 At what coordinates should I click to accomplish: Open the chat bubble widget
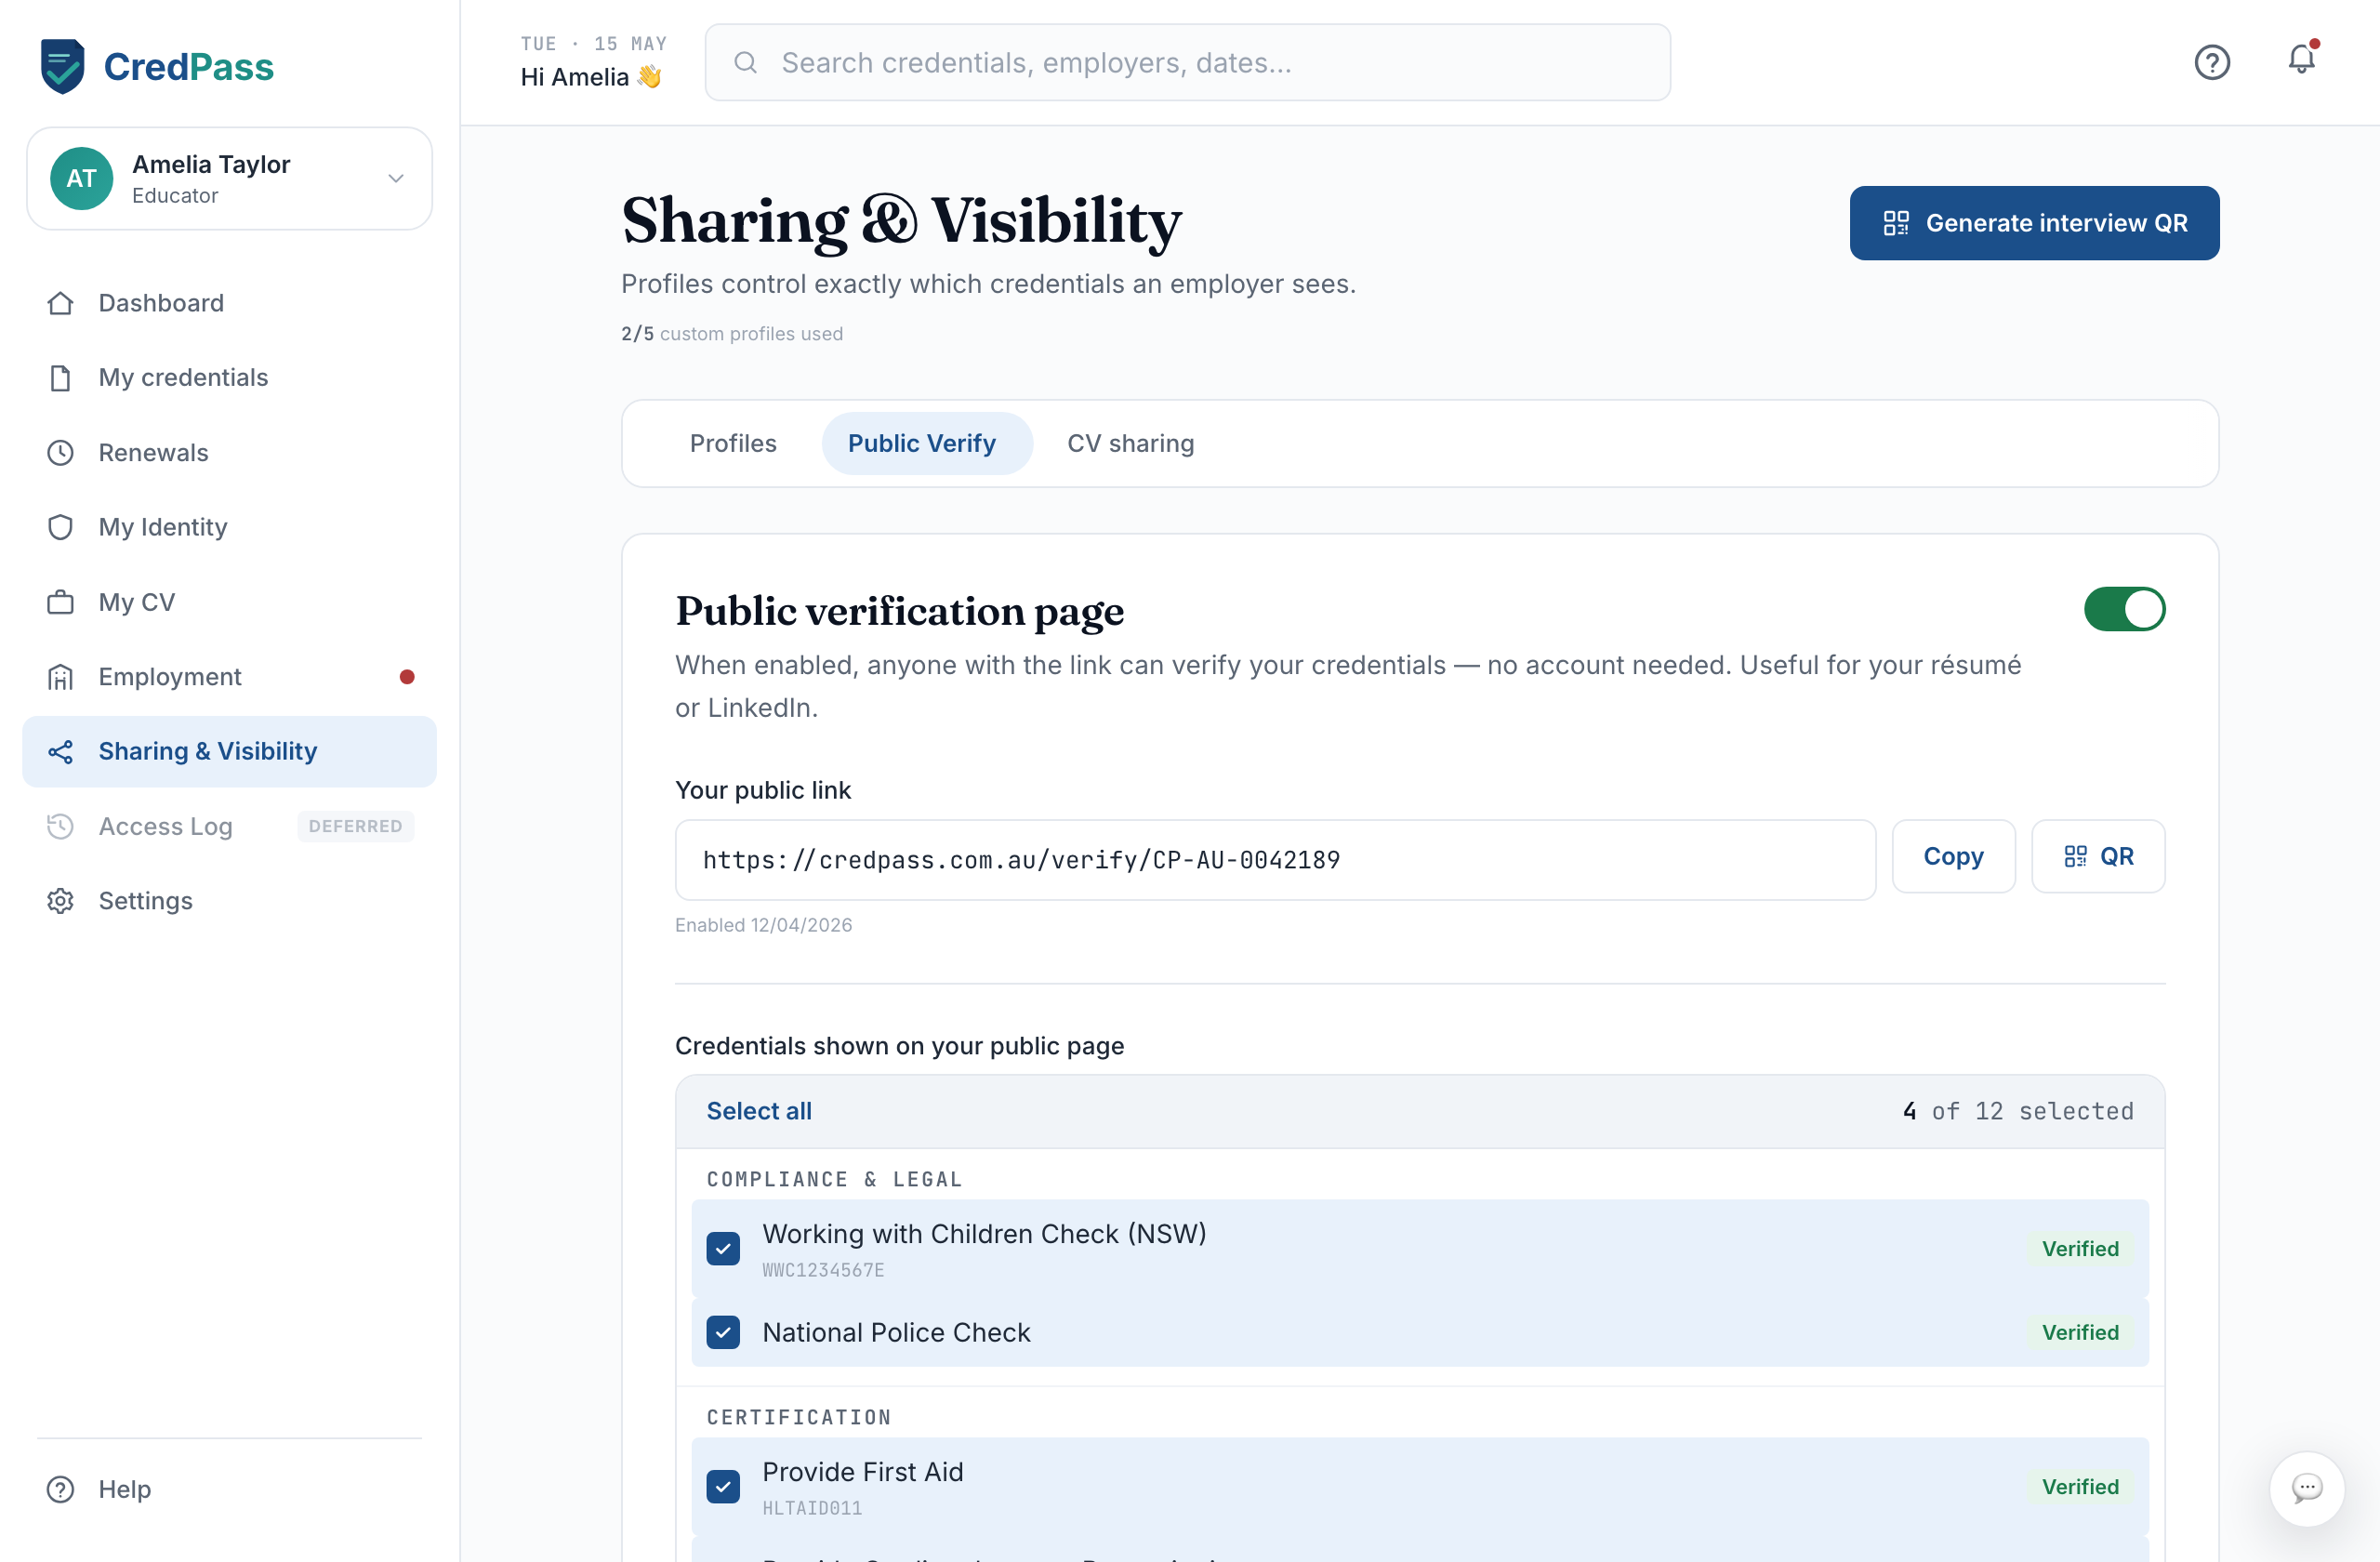pyautogui.click(x=2307, y=1488)
